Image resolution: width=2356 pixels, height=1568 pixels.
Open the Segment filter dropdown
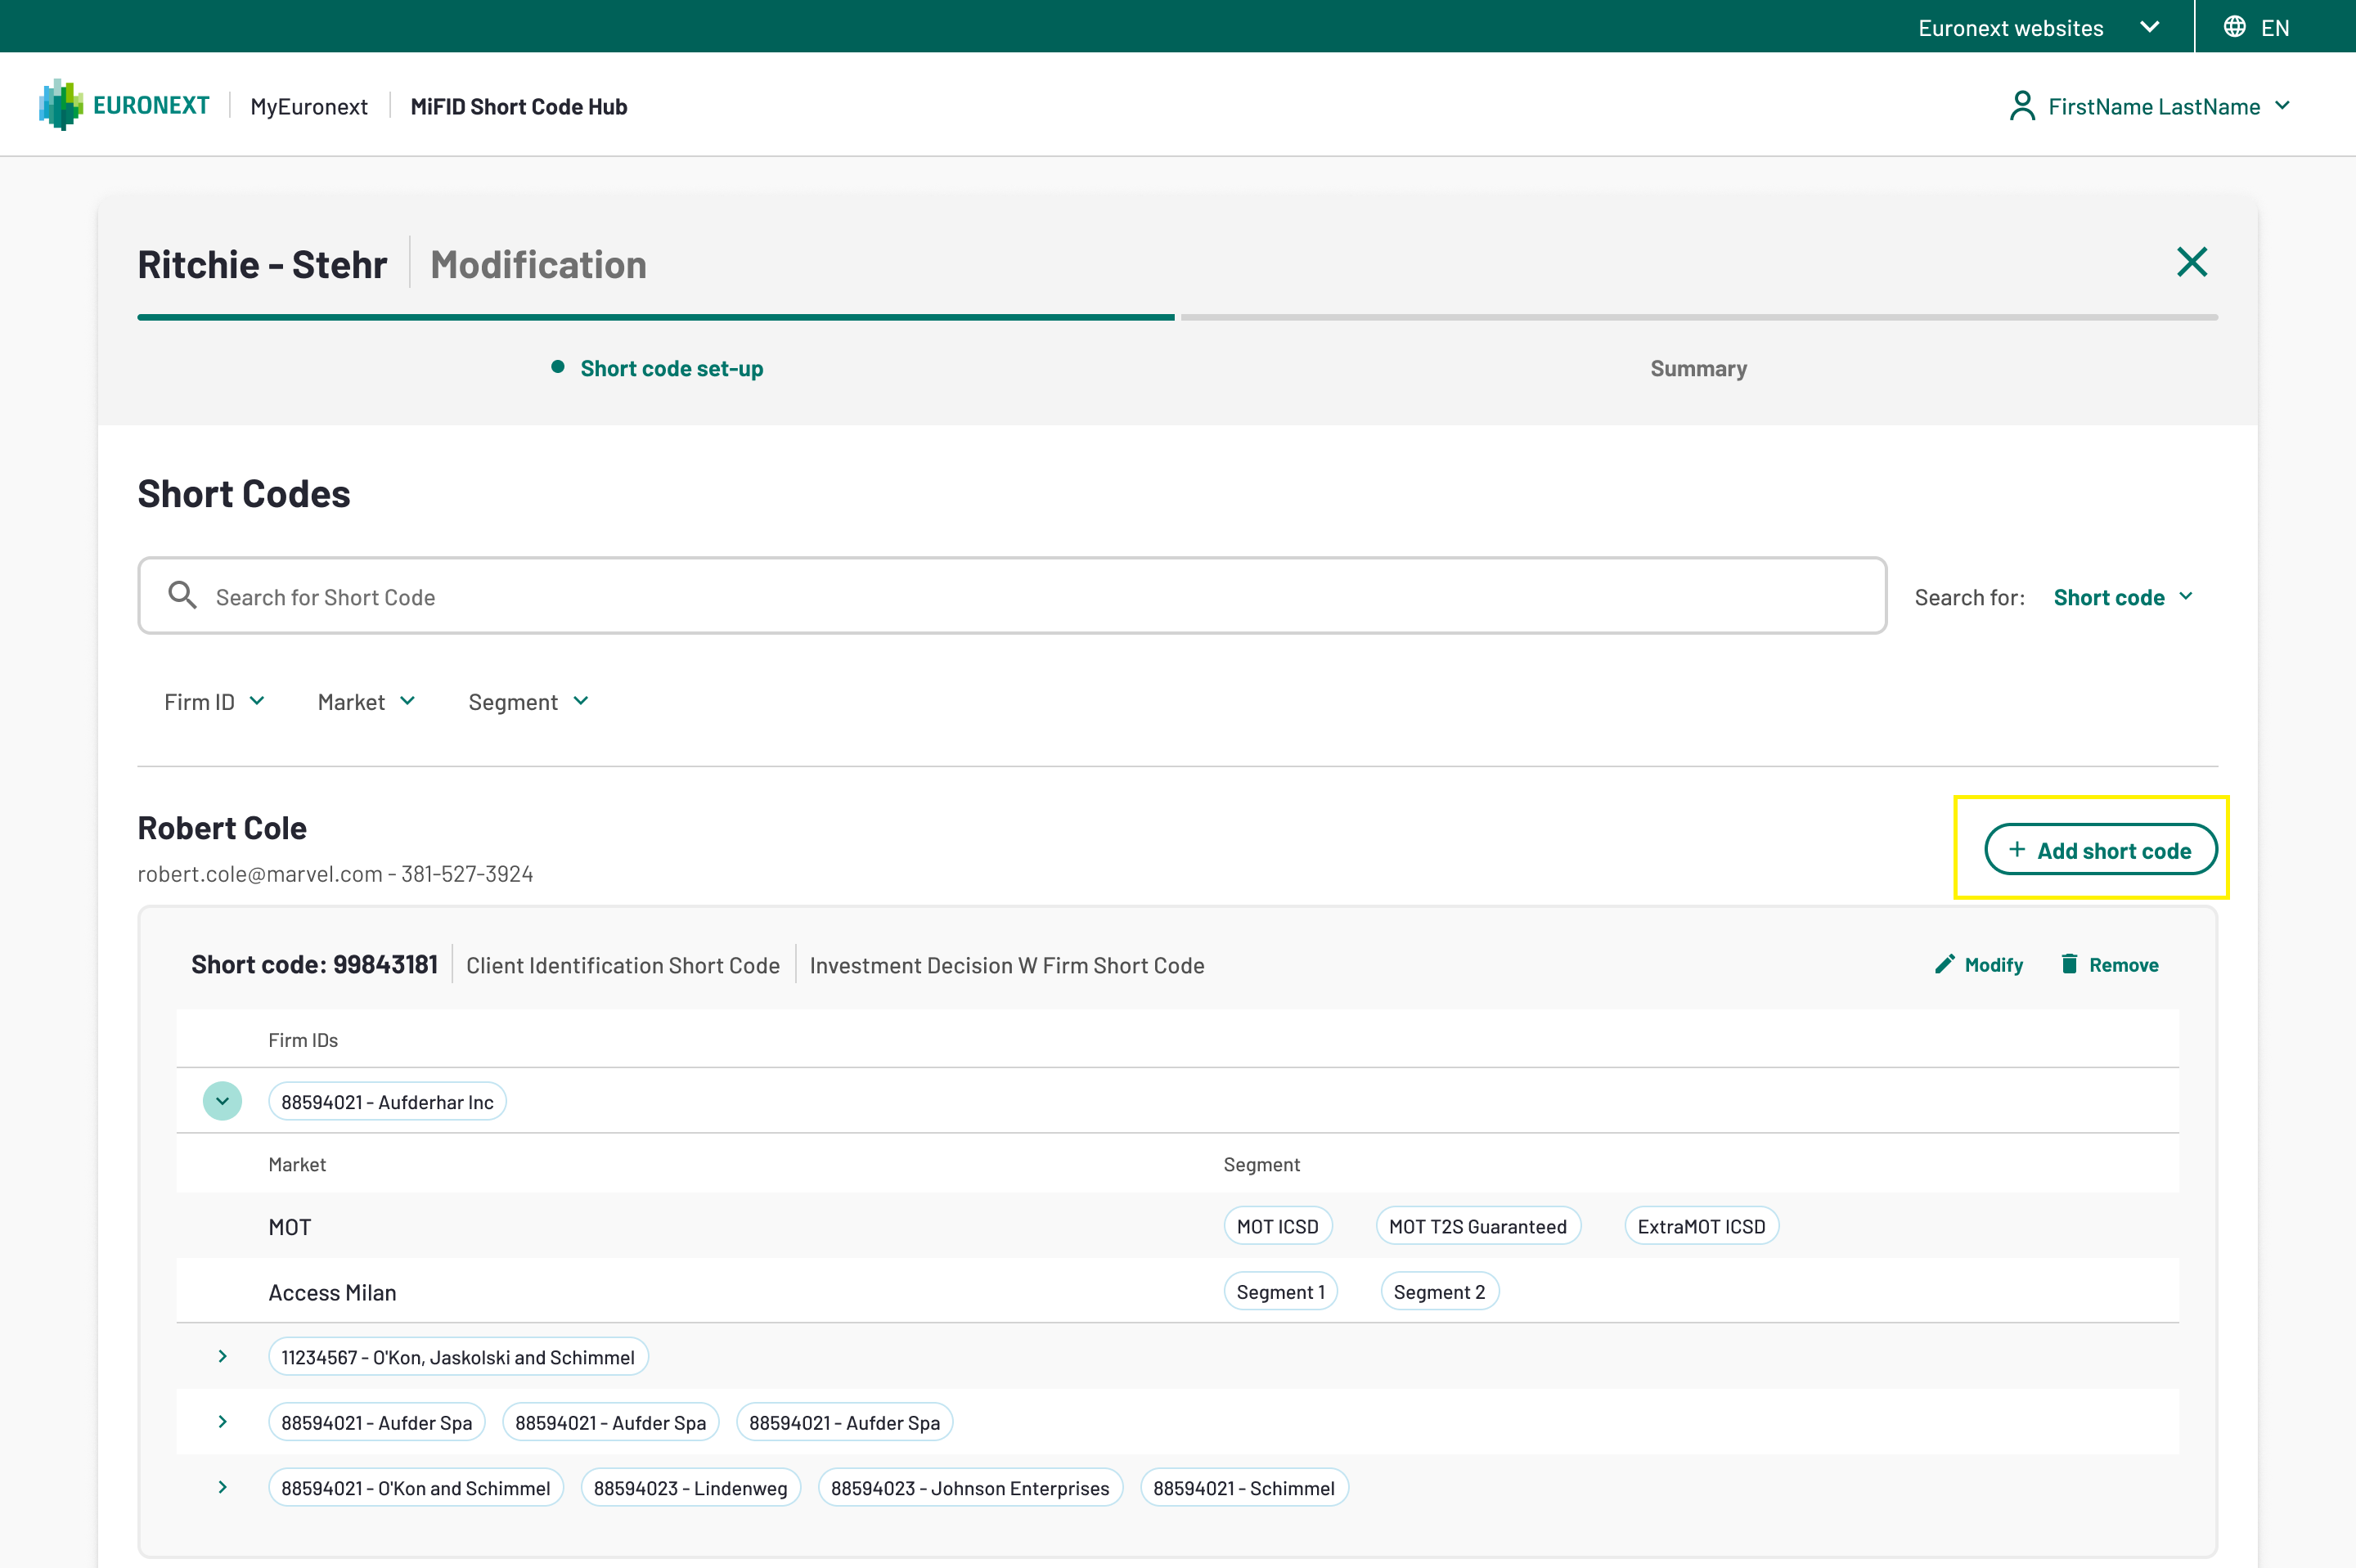pos(528,702)
